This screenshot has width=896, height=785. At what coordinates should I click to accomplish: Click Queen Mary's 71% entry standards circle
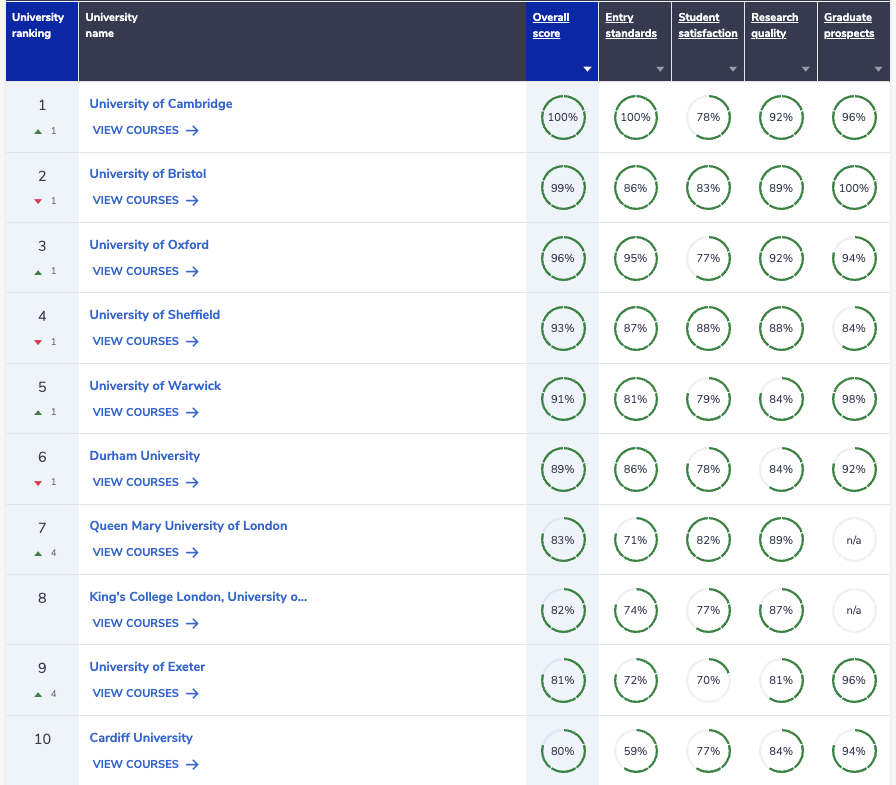point(635,540)
